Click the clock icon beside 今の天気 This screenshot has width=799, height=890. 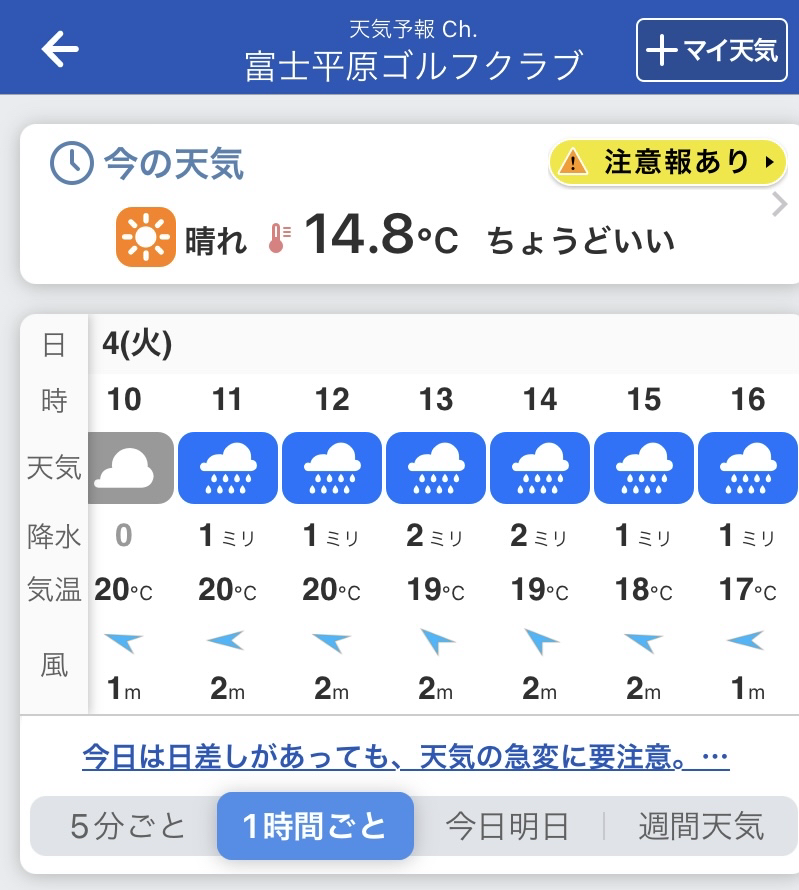coord(72,163)
